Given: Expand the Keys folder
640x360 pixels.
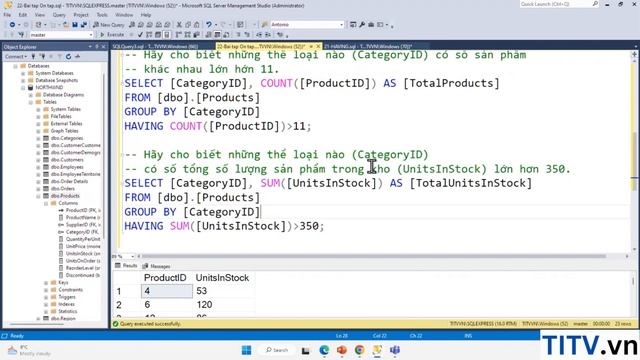Looking at the screenshot, I should click(46, 282).
